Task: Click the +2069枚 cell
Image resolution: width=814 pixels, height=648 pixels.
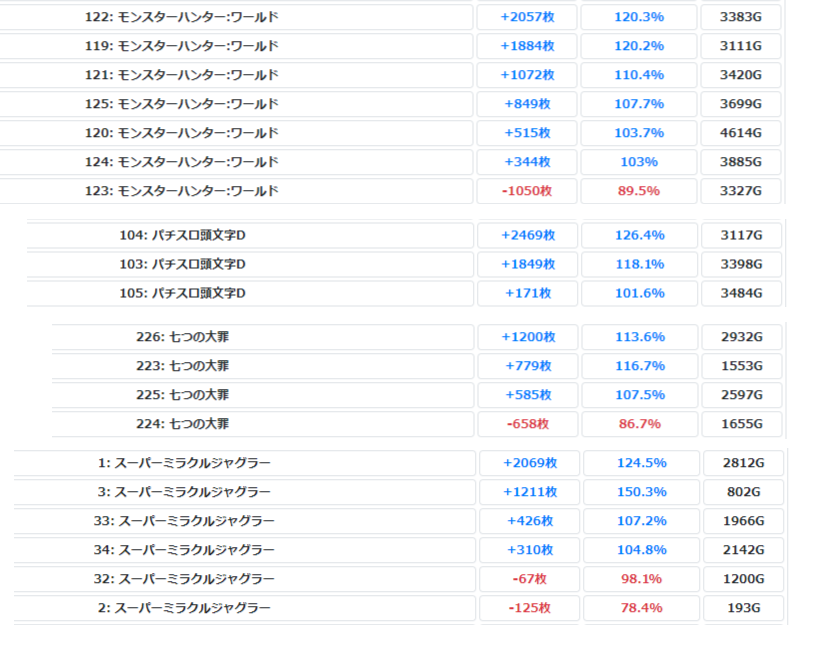Action: click(530, 464)
